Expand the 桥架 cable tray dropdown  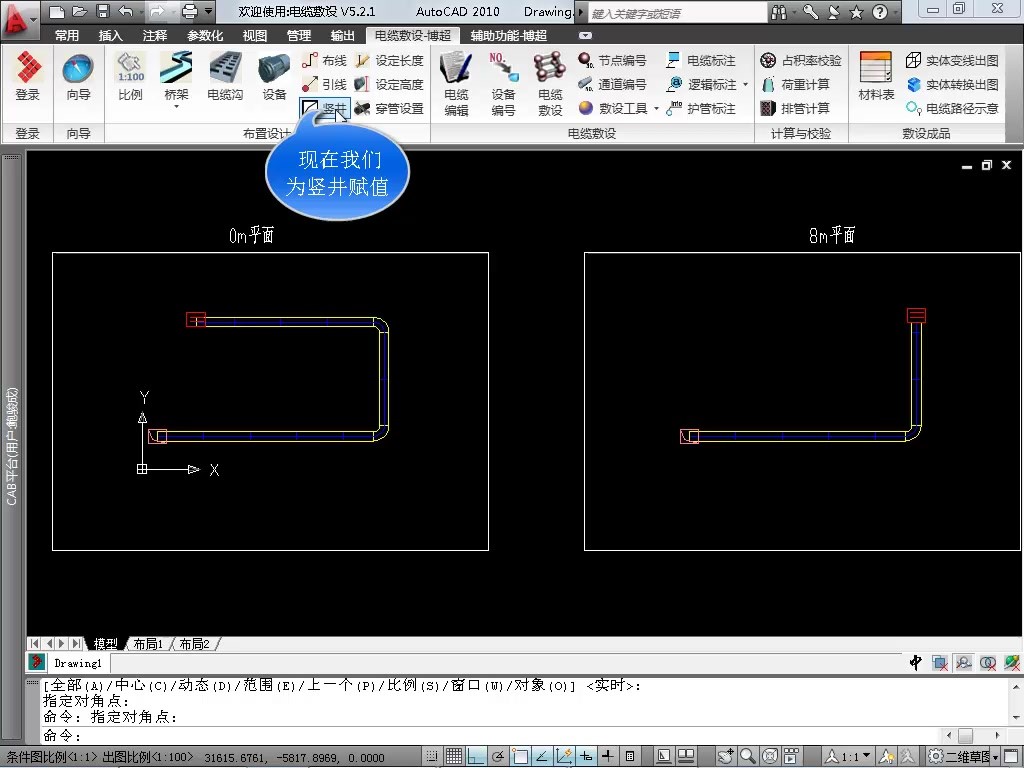coord(176,106)
